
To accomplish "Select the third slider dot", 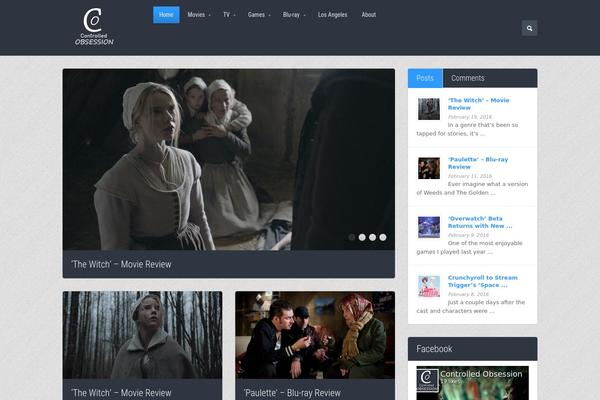I will [372, 237].
